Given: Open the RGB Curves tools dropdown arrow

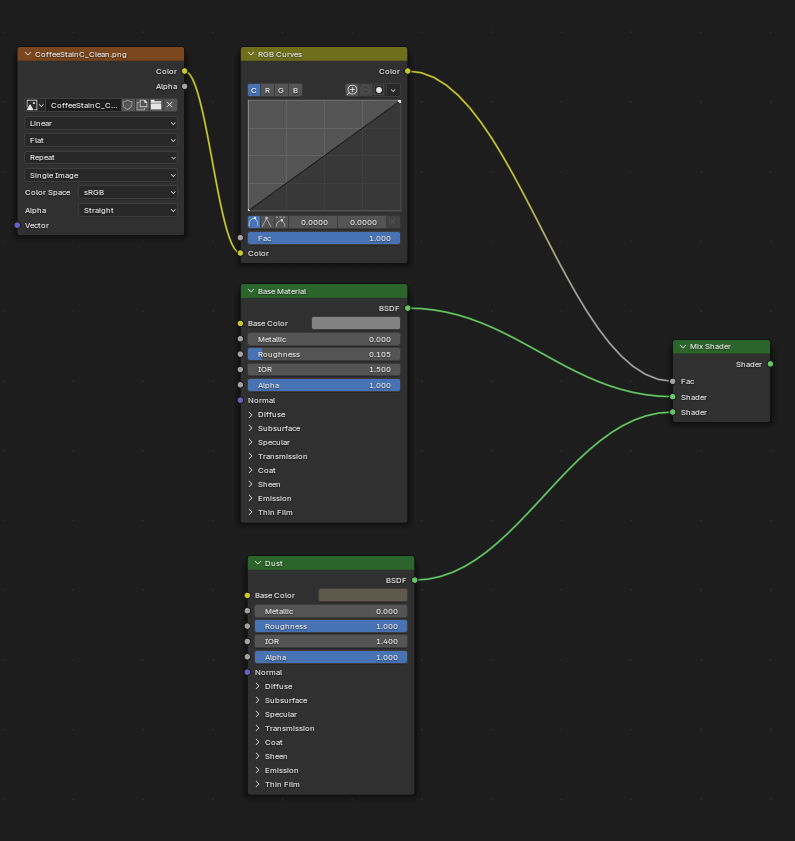Looking at the screenshot, I should (x=393, y=90).
